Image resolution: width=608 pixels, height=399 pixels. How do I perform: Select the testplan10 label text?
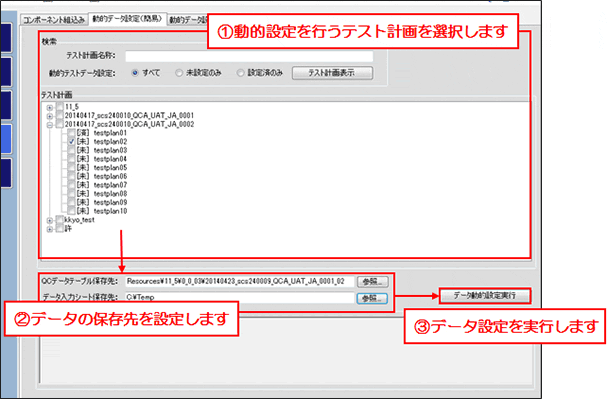tap(110, 211)
